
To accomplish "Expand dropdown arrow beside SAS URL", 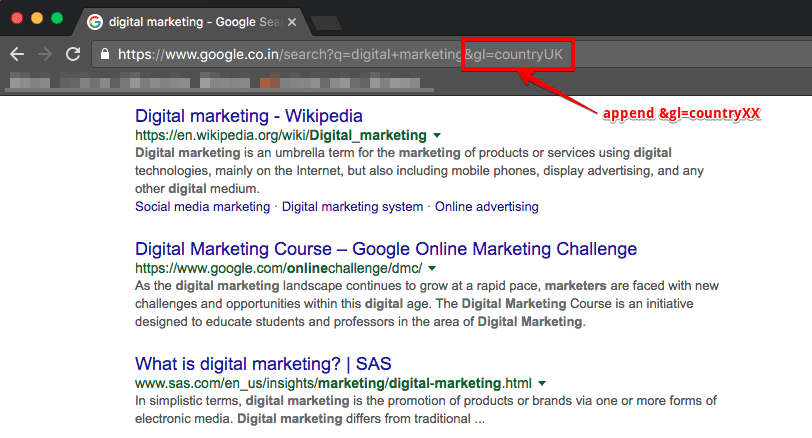I will click(542, 383).
